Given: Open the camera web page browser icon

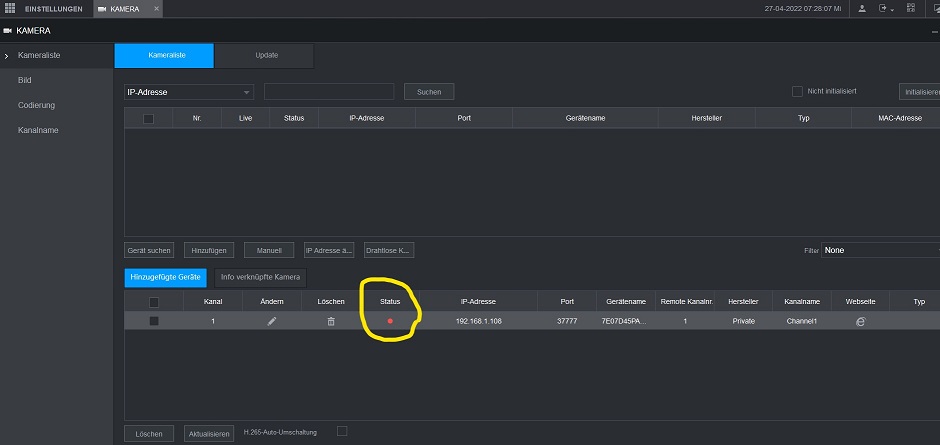Looking at the screenshot, I should (x=860, y=321).
